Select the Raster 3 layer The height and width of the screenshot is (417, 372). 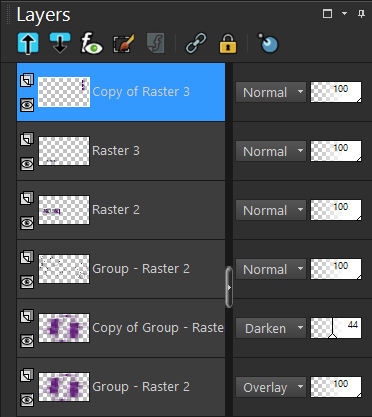(x=121, y=151)
